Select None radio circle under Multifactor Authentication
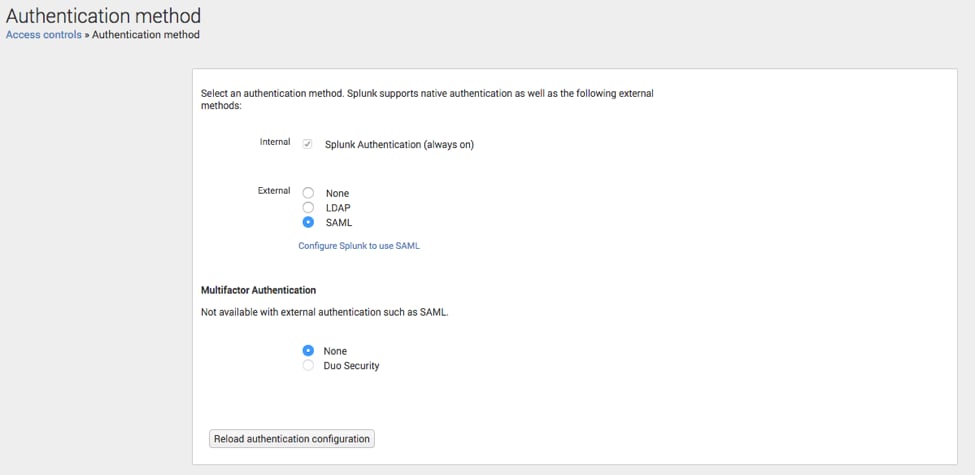Viewport: 975px width, 475px height. point(308,351)
